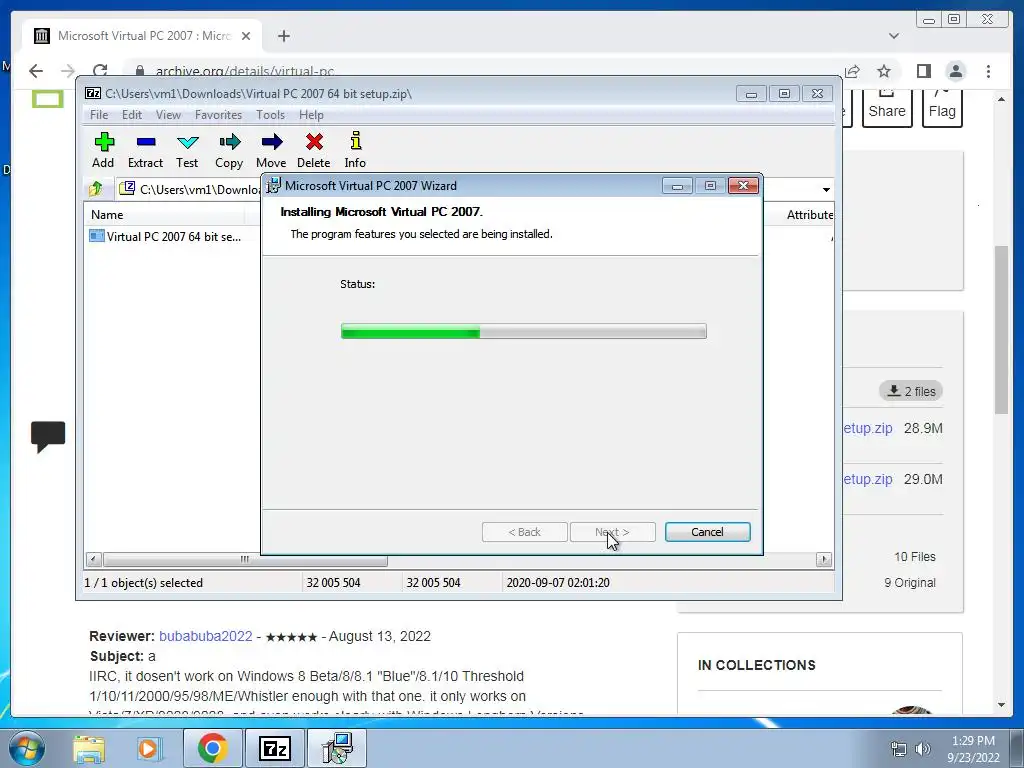Image resolution: width=1024 pixels, height=768 pixels.
Task: Click the network tray icon
Action: pos(899,749)
